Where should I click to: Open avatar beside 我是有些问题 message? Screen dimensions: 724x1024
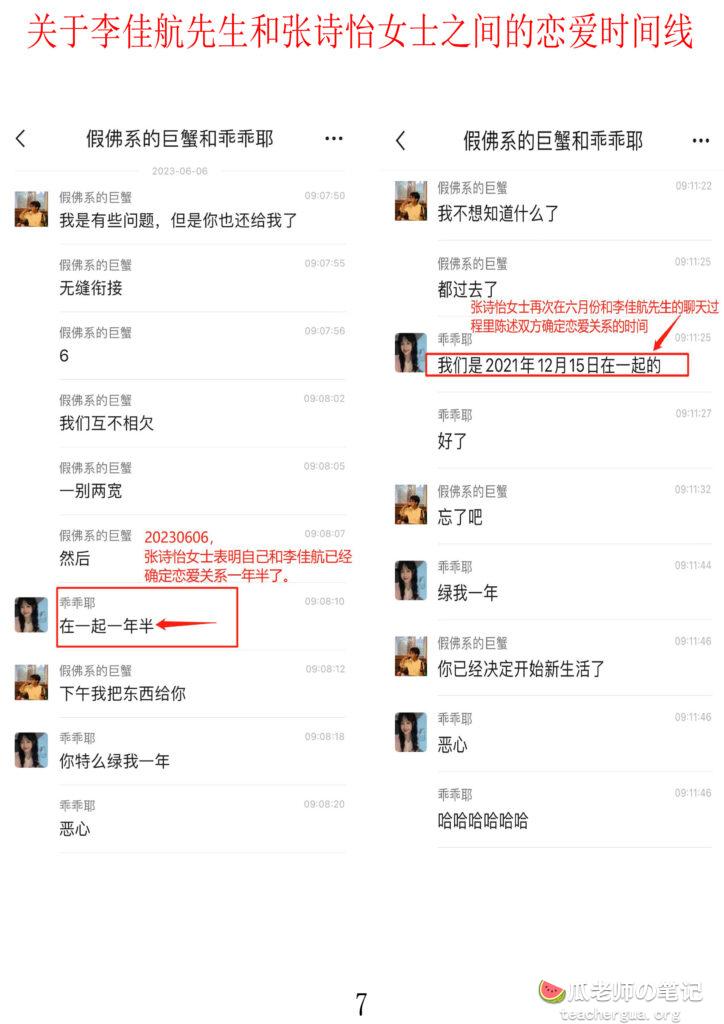[x=31, y=209]
